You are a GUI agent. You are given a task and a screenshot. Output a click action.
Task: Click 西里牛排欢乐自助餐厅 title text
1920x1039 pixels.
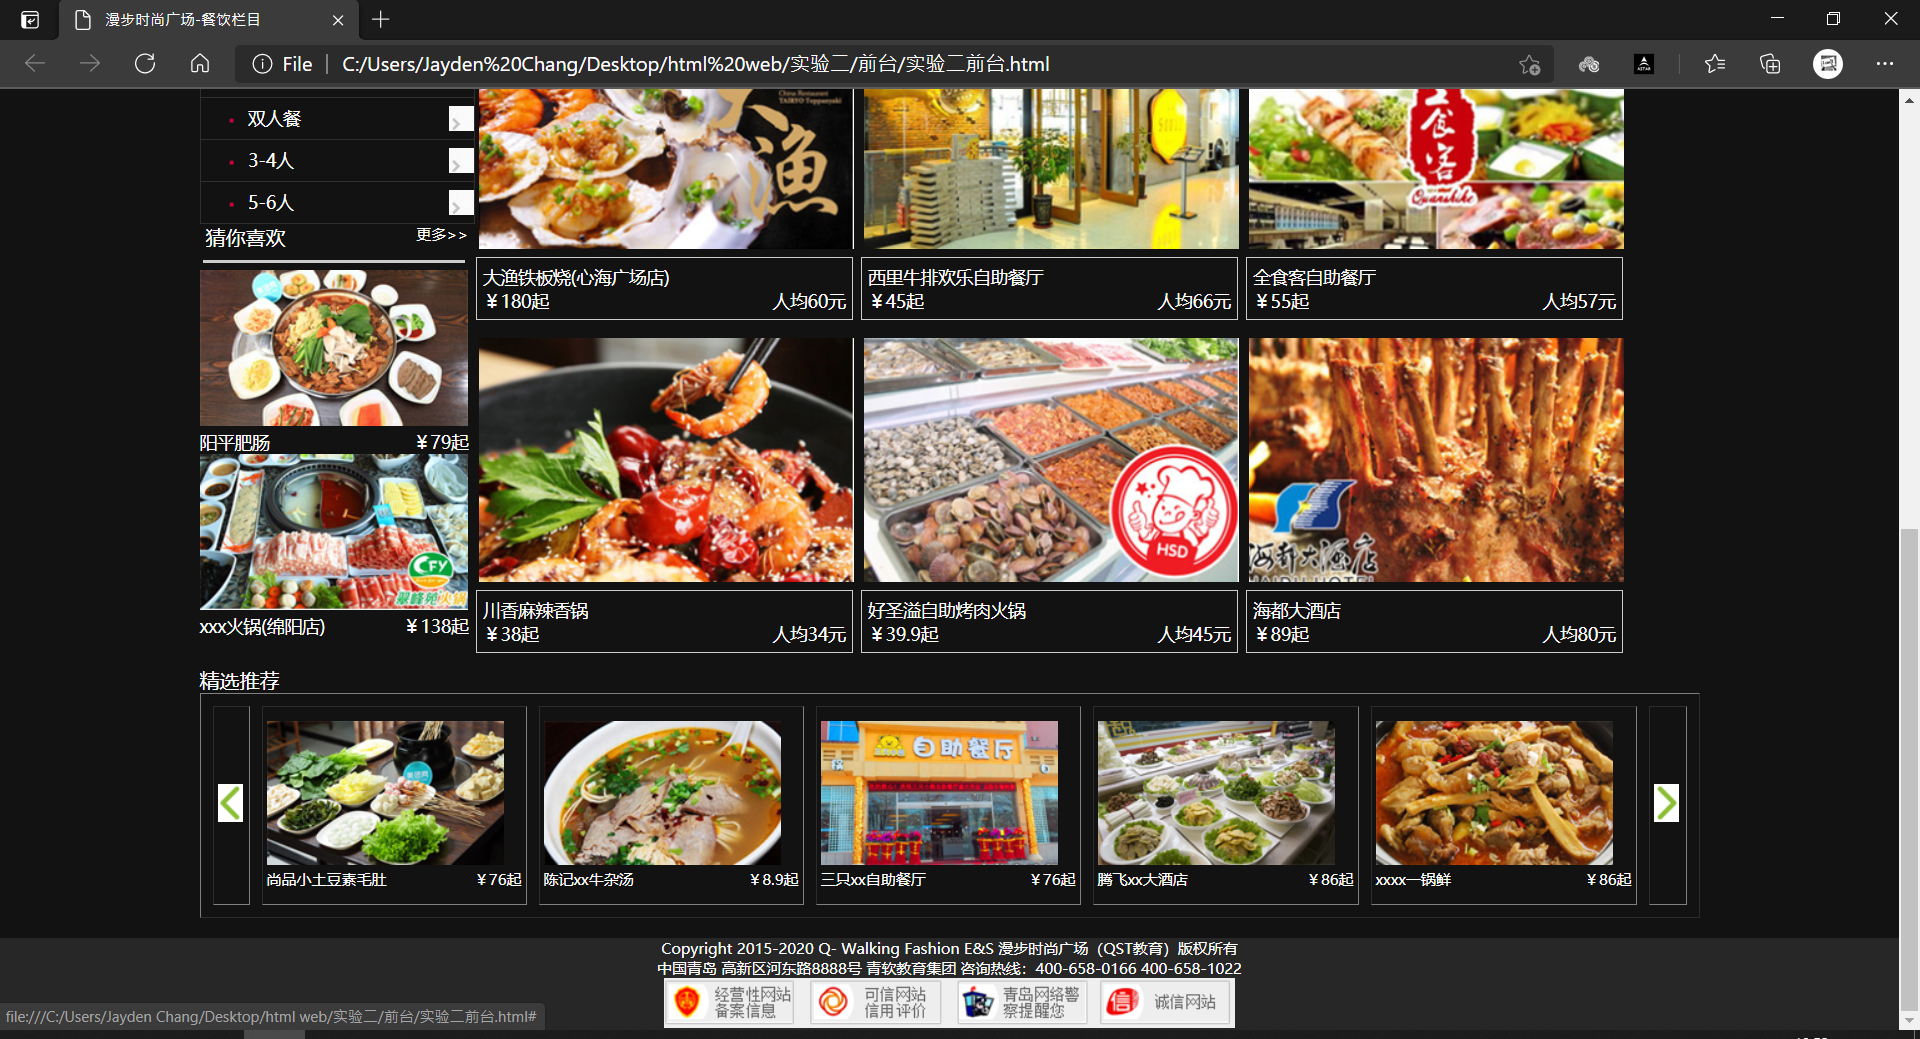pyautogui.click(x=956, y=278)
